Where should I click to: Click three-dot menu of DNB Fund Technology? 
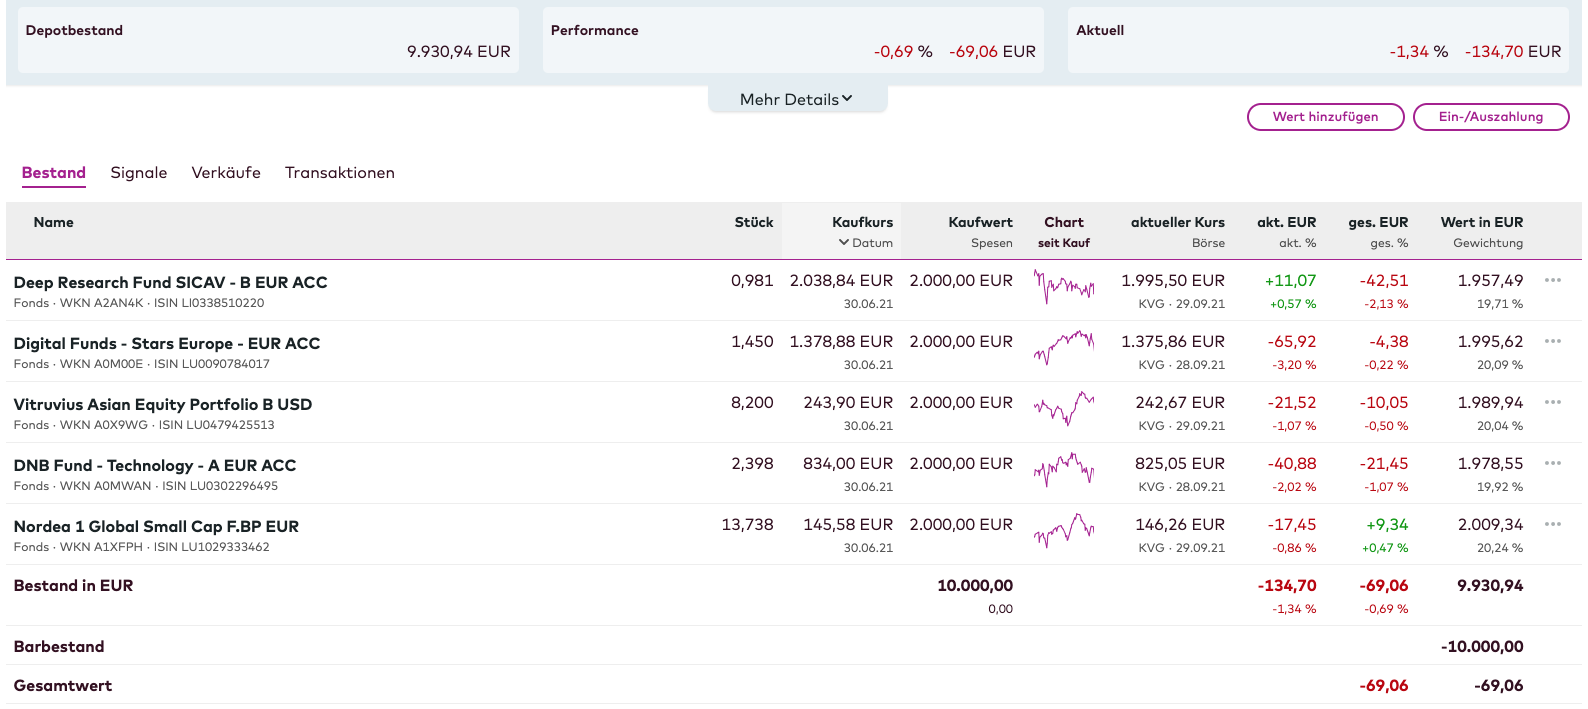point(1552,464)
